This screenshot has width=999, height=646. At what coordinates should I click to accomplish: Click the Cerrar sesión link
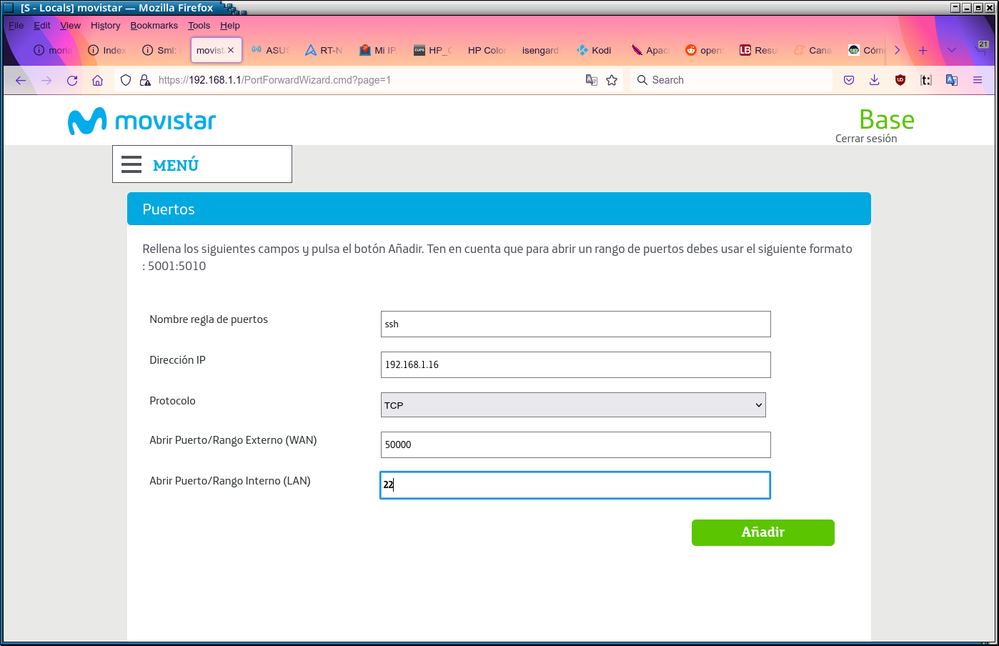(866, 139)
